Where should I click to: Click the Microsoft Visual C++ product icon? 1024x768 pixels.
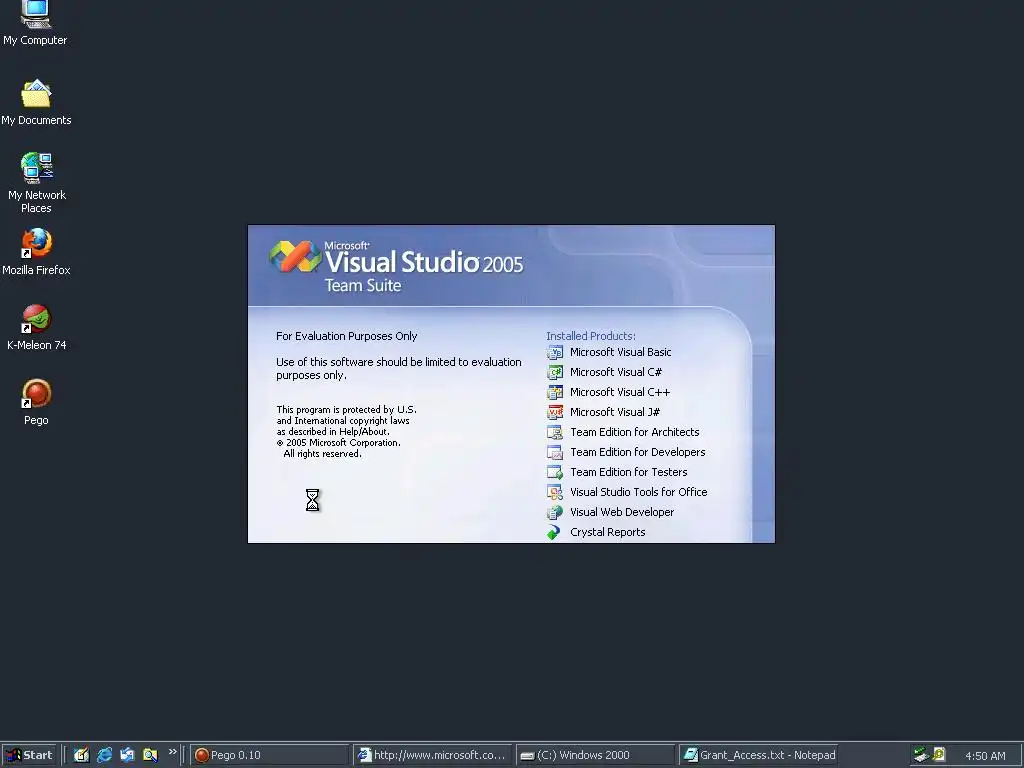[x=554, y=392]
